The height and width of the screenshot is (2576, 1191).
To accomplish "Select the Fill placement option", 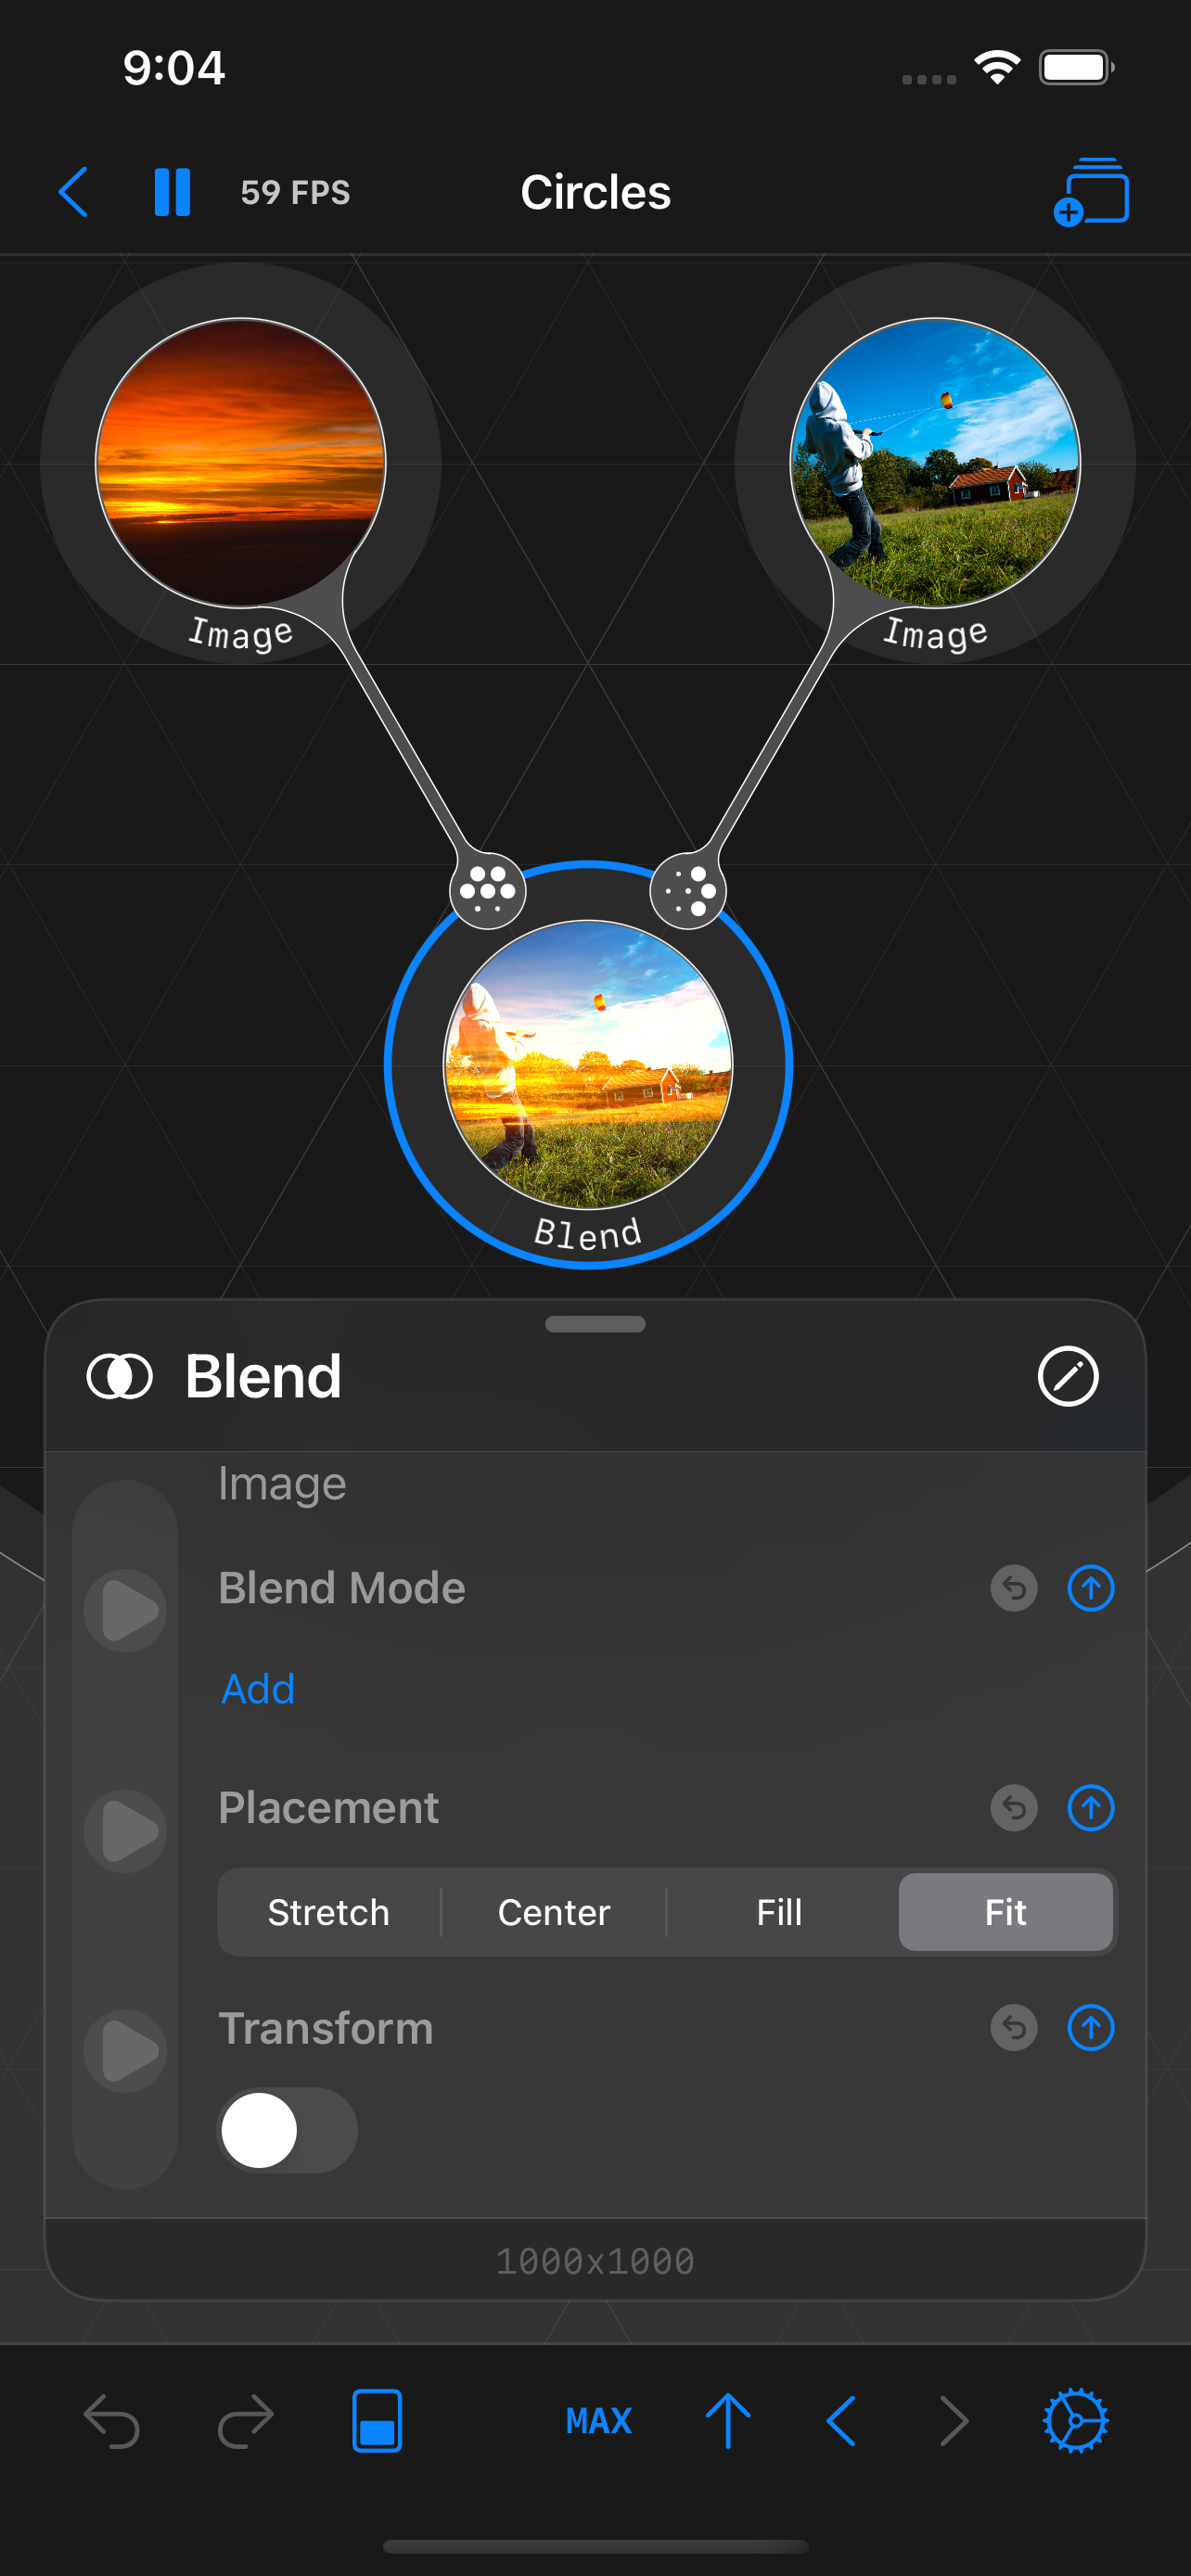I will point(779,1912).
